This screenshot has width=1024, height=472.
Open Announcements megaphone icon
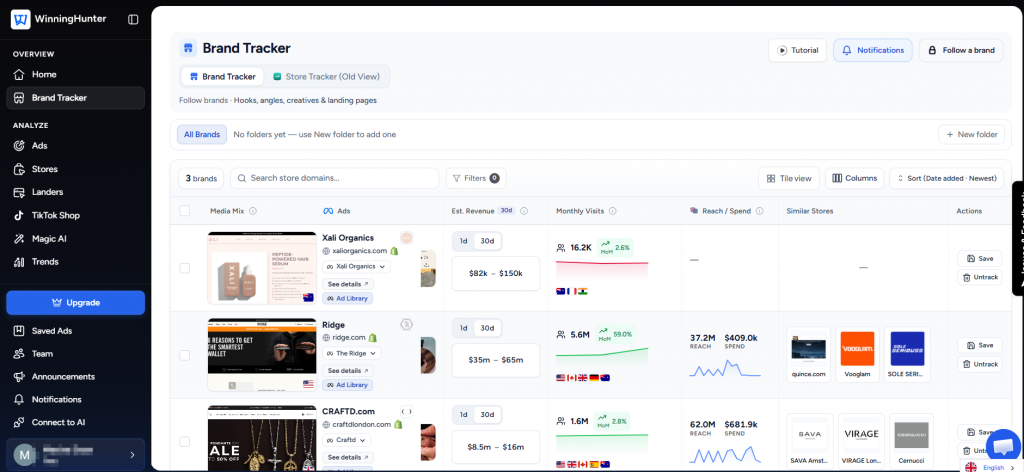tap(19, 377)
